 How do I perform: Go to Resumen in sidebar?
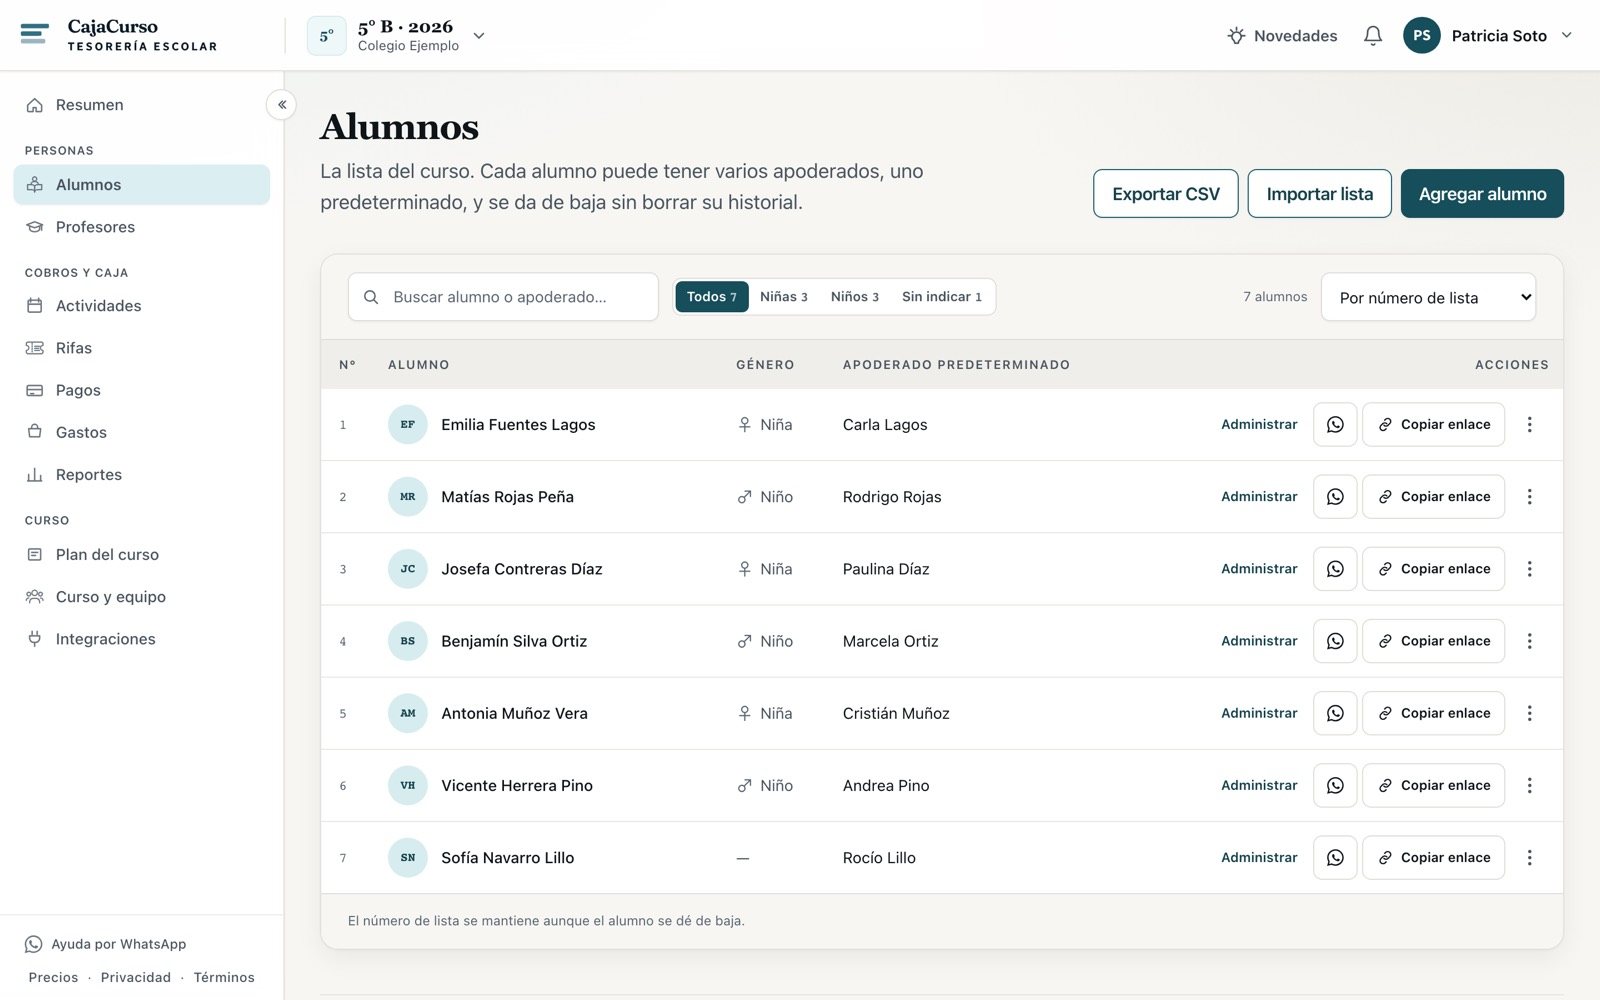pos(142,105)
